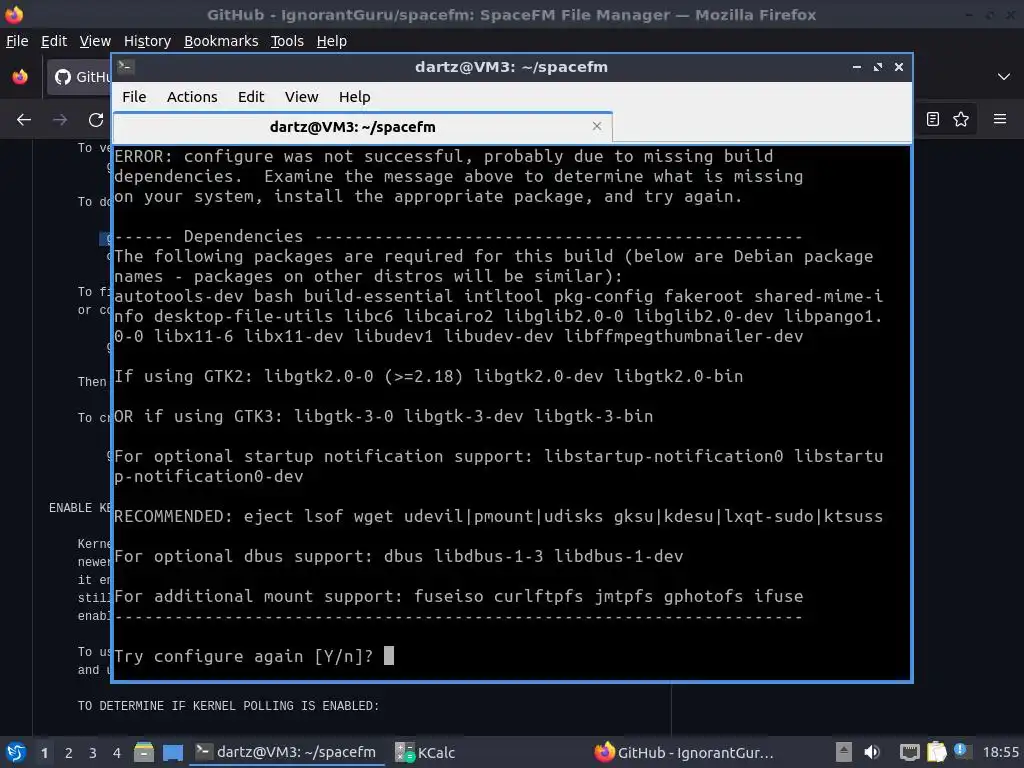This screenshot has width=1024, height=768.
Task: Open the application launcher menu in taskbar
Action: (16, 752)
